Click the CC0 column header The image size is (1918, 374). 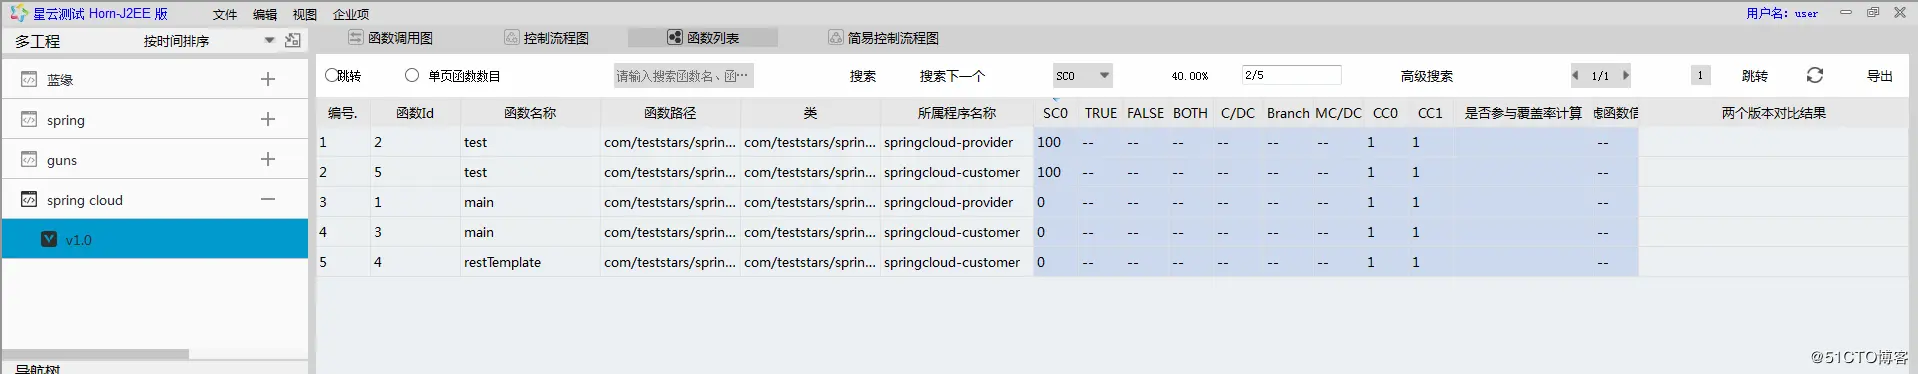1385,113
